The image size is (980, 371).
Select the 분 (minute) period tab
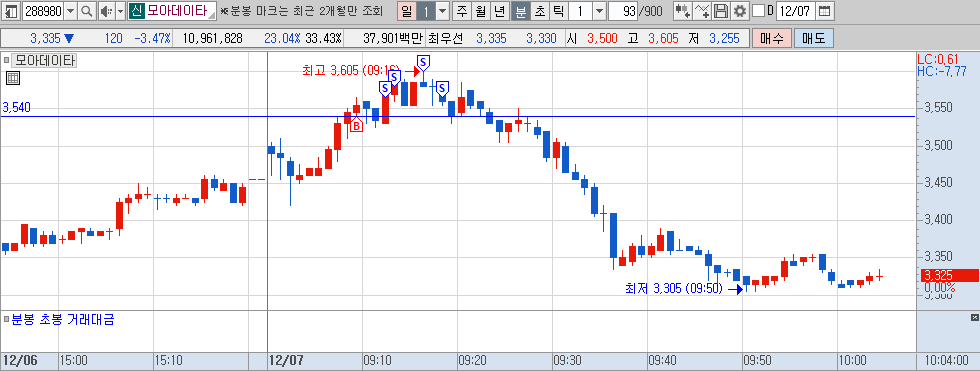[x=520, y=11]
